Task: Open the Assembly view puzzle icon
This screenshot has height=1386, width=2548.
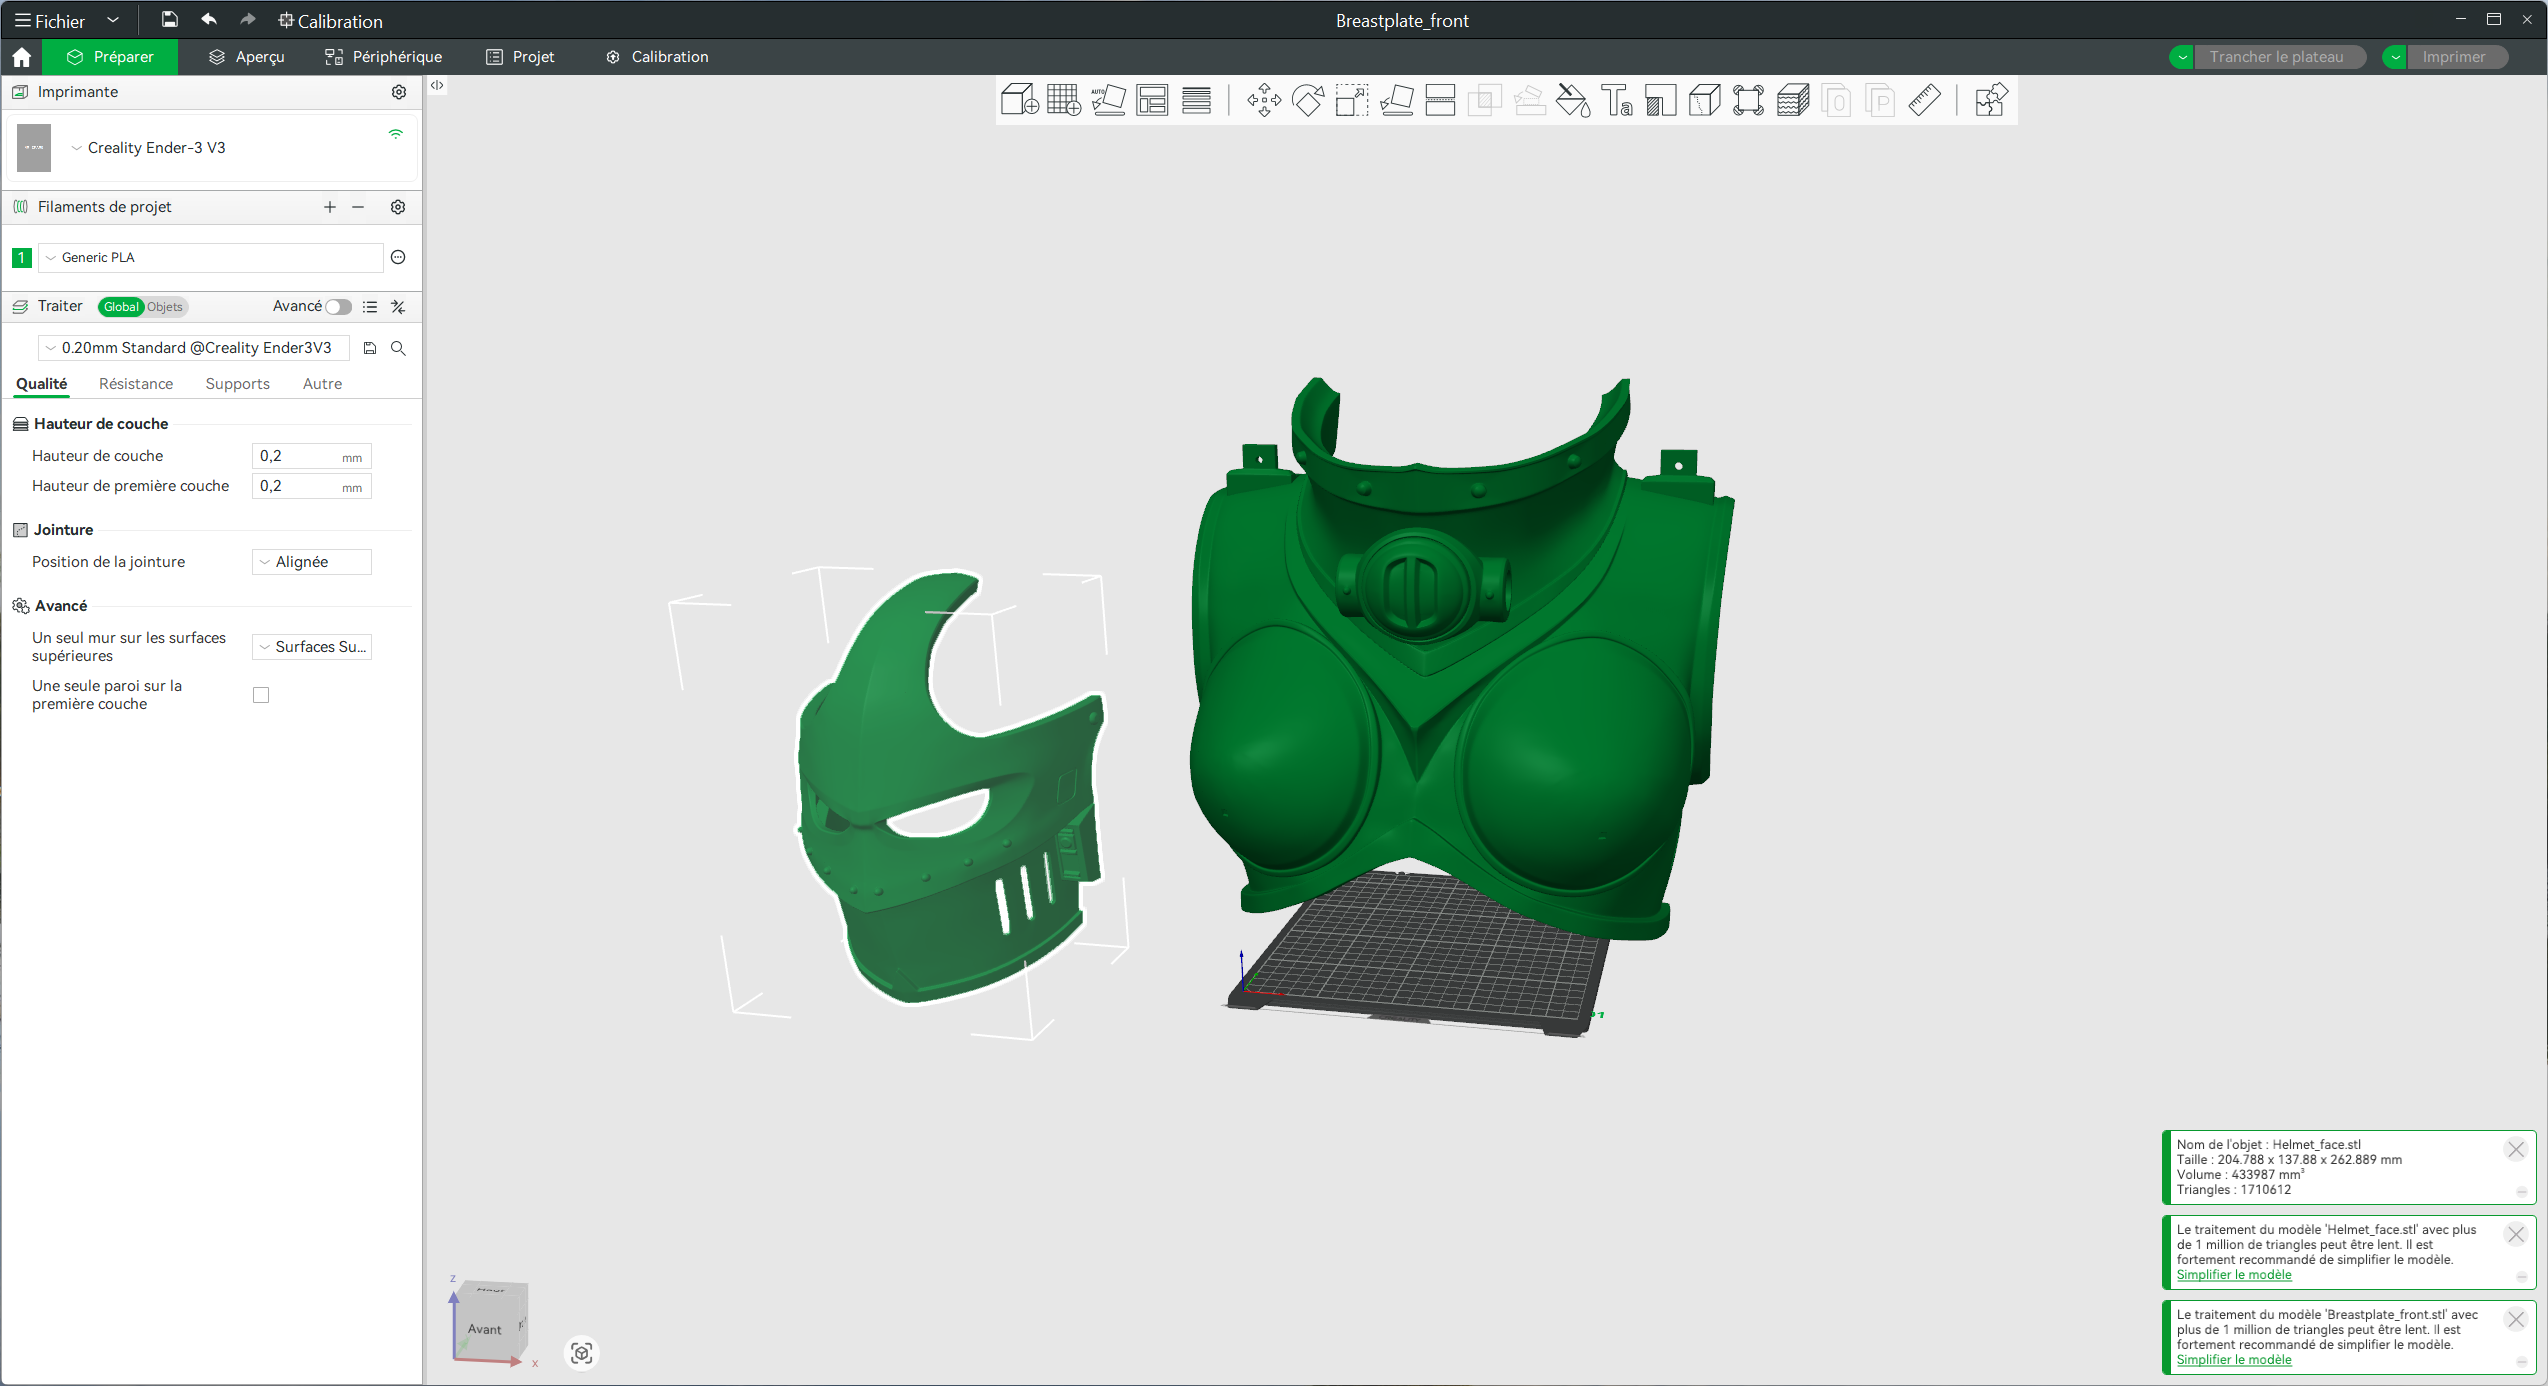Action: [1990, 101]
